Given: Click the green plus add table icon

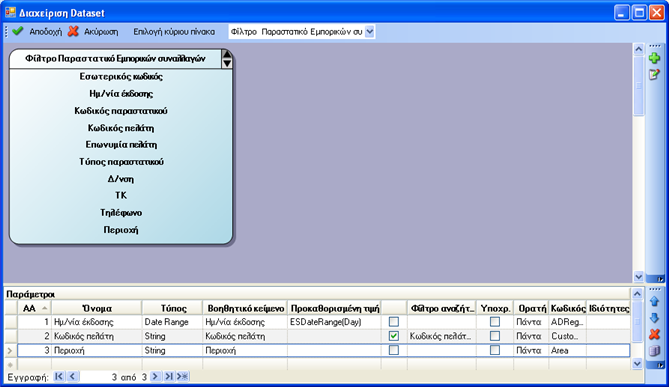Looking at the screenshot, I should 654,58.
